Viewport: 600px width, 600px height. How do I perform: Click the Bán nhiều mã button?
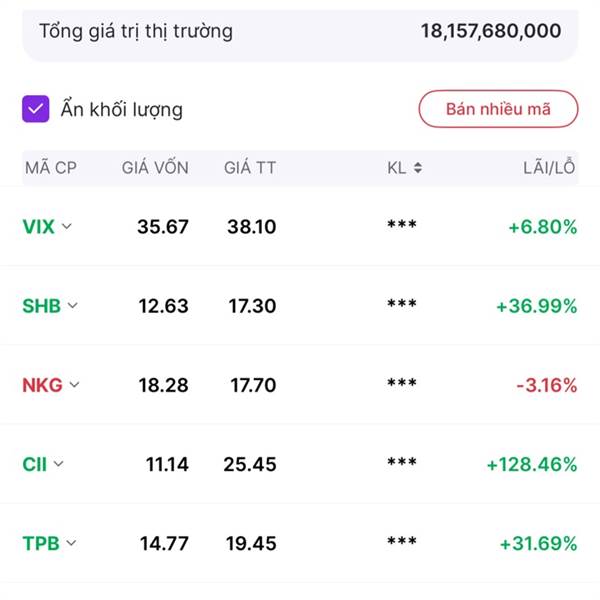498,109
